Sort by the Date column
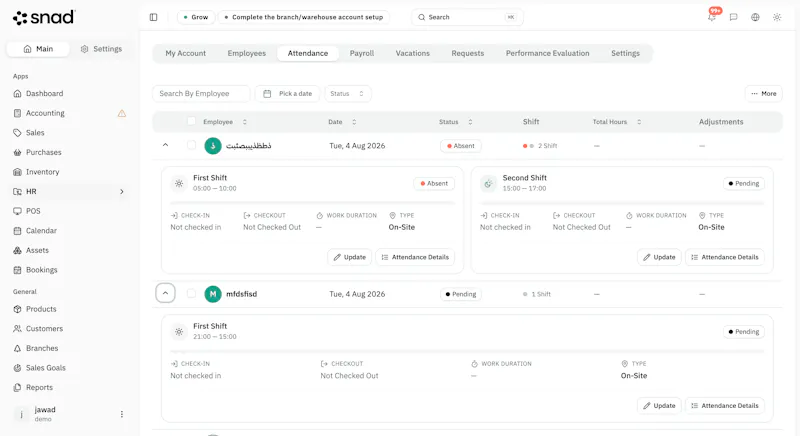This screenshot has height=436, width=800. [x=342, y=122]
